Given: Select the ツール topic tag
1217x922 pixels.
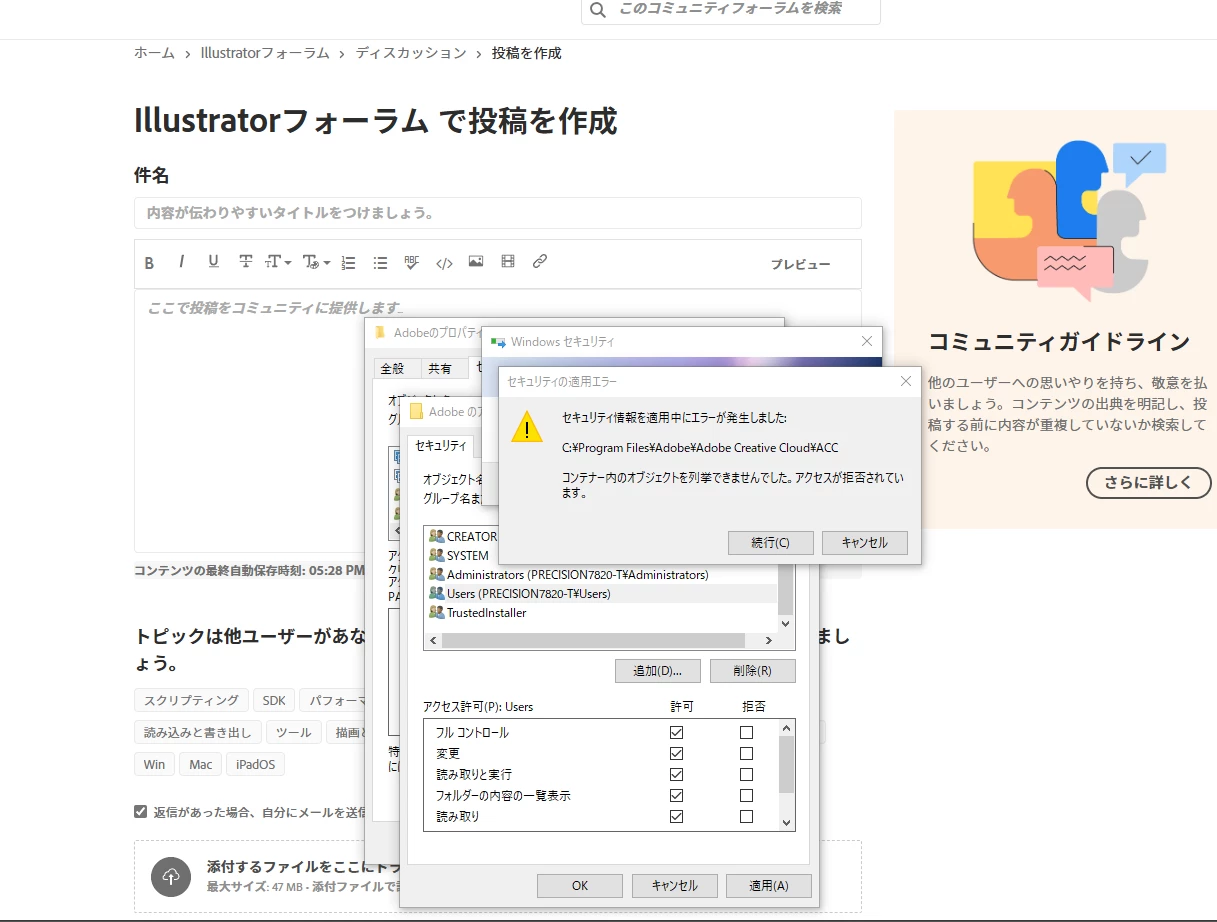Looking at the screenshot, I should point(294,732).
